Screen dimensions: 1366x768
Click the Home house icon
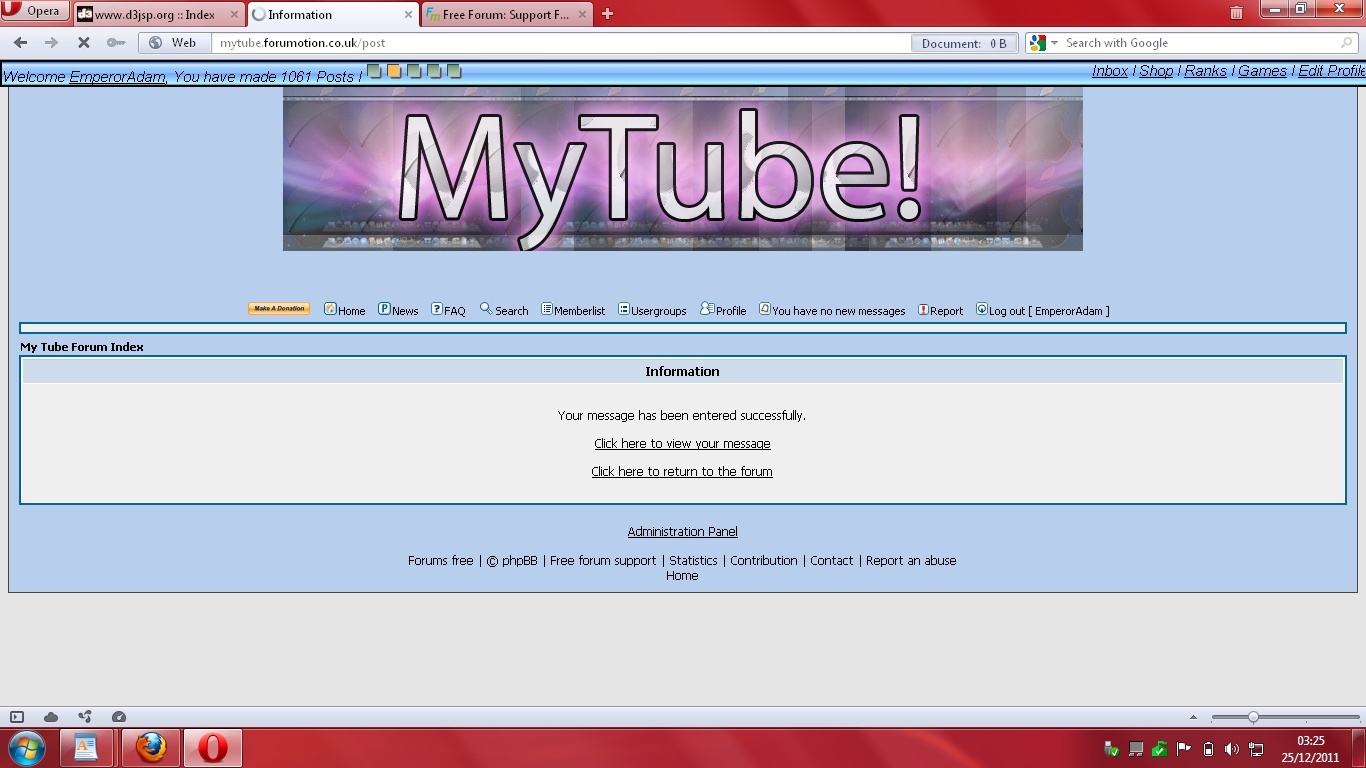(x=330, y=309)
